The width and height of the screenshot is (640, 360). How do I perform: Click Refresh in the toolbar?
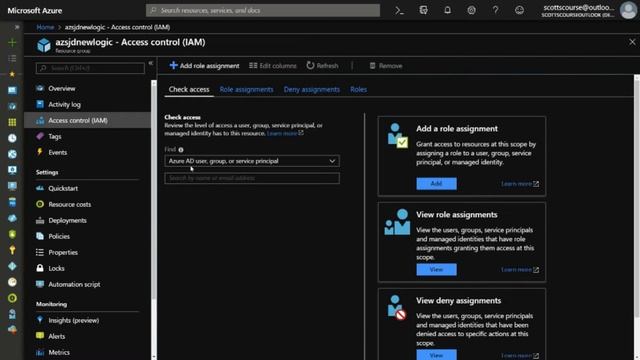[322, 66]
